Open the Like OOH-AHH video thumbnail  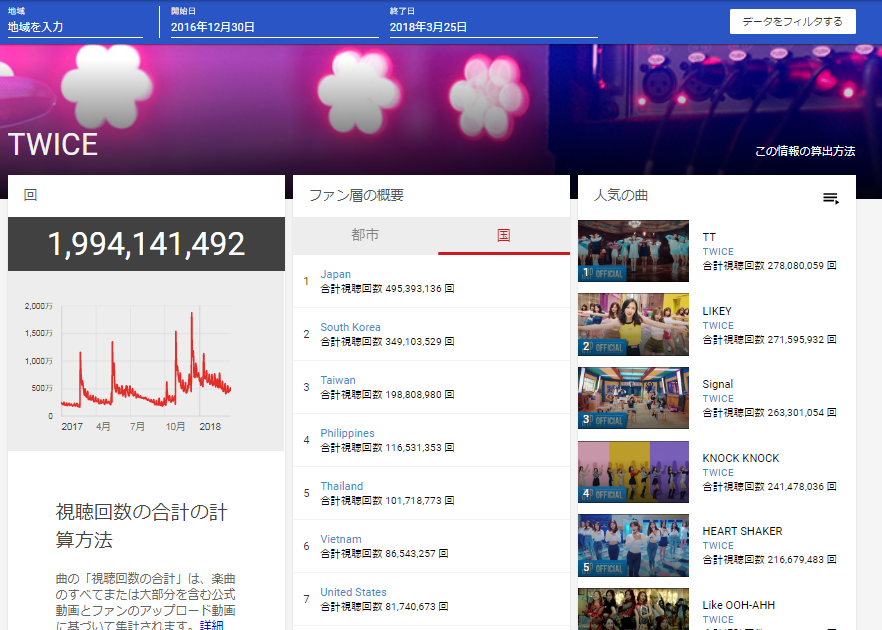click(x=633, y=609)
